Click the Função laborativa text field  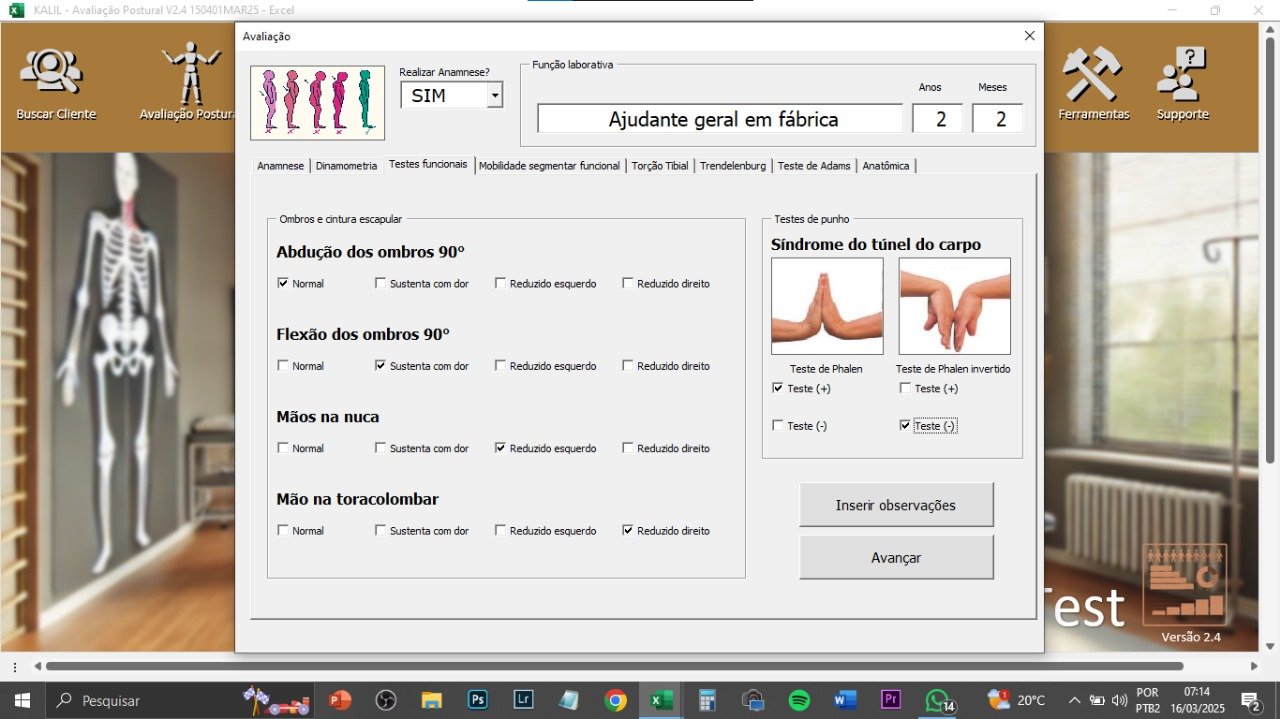click(x=720, y=119)
